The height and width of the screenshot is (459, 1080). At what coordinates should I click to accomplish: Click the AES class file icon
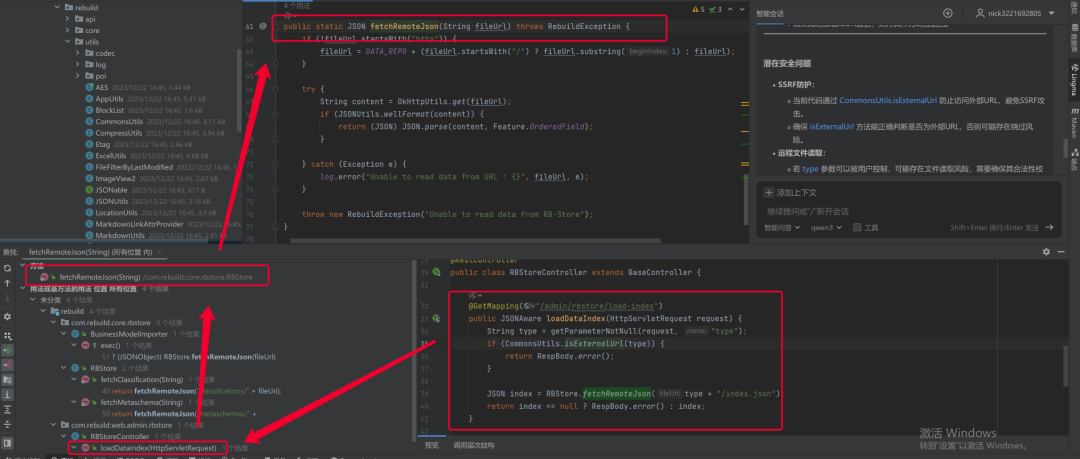click(89, 88)
